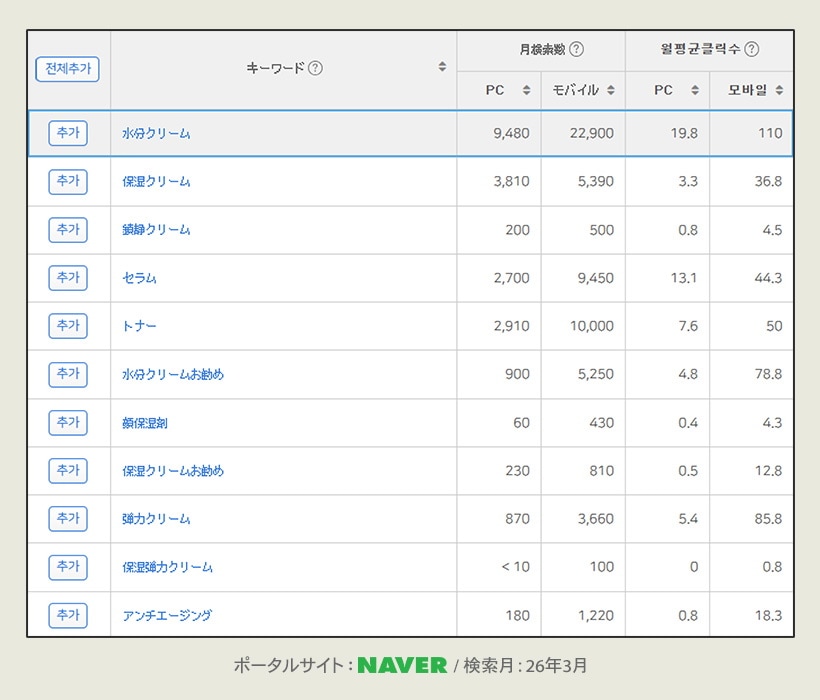Add the アンチエージング keyword
Screen dimensions: 820x700
(68, 615)
